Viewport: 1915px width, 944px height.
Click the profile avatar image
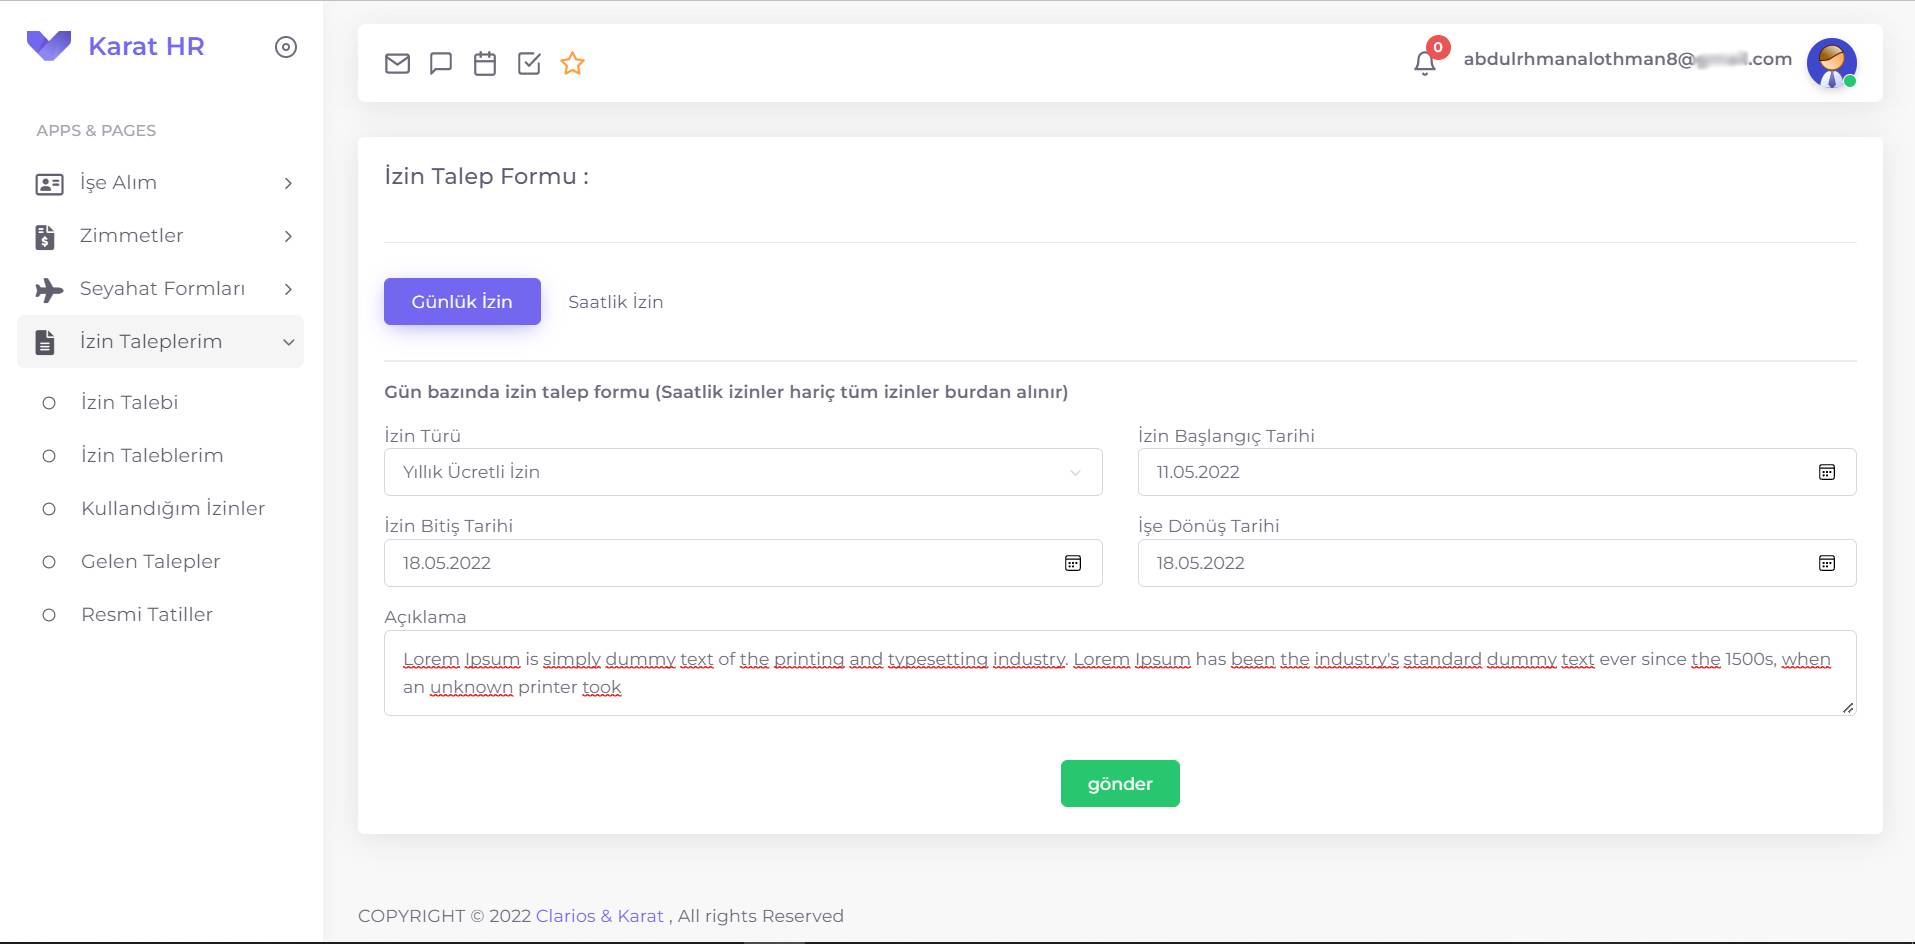pos(1832,63)
